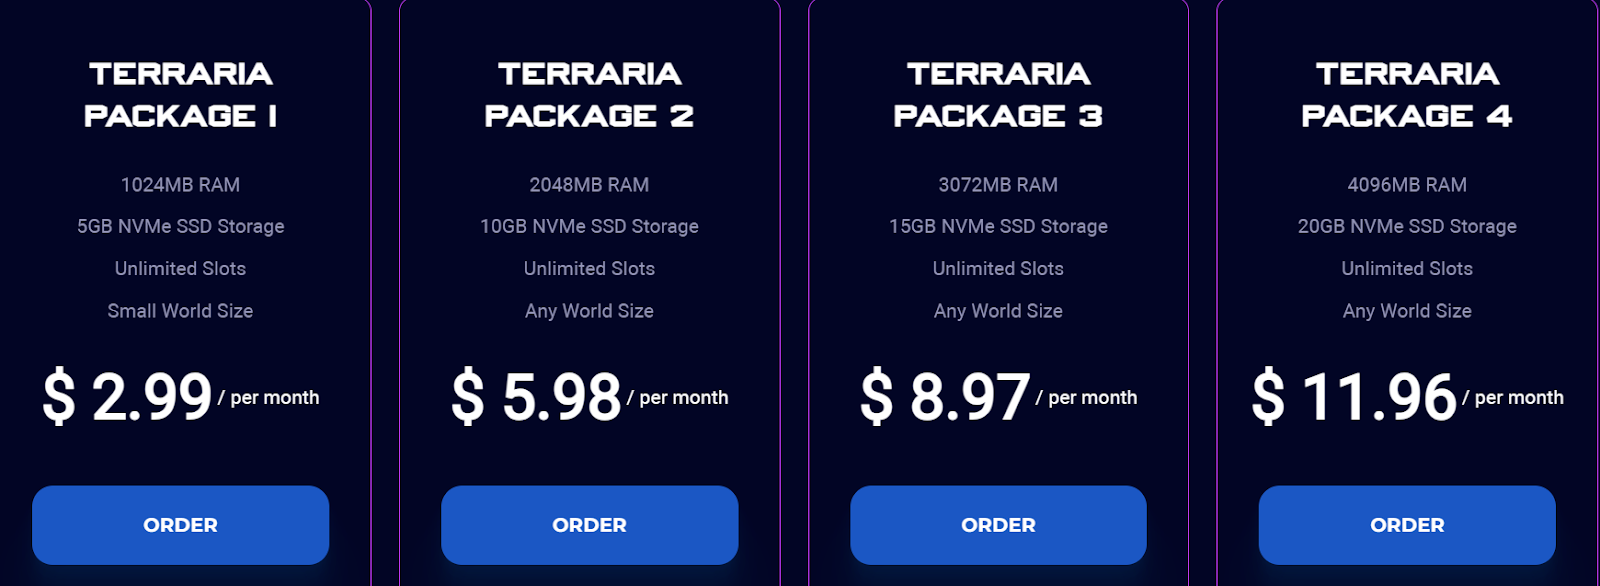Screen dimensions: 1600x586
Task: Click the Small World Size text
Action: [x=180, y=311]
